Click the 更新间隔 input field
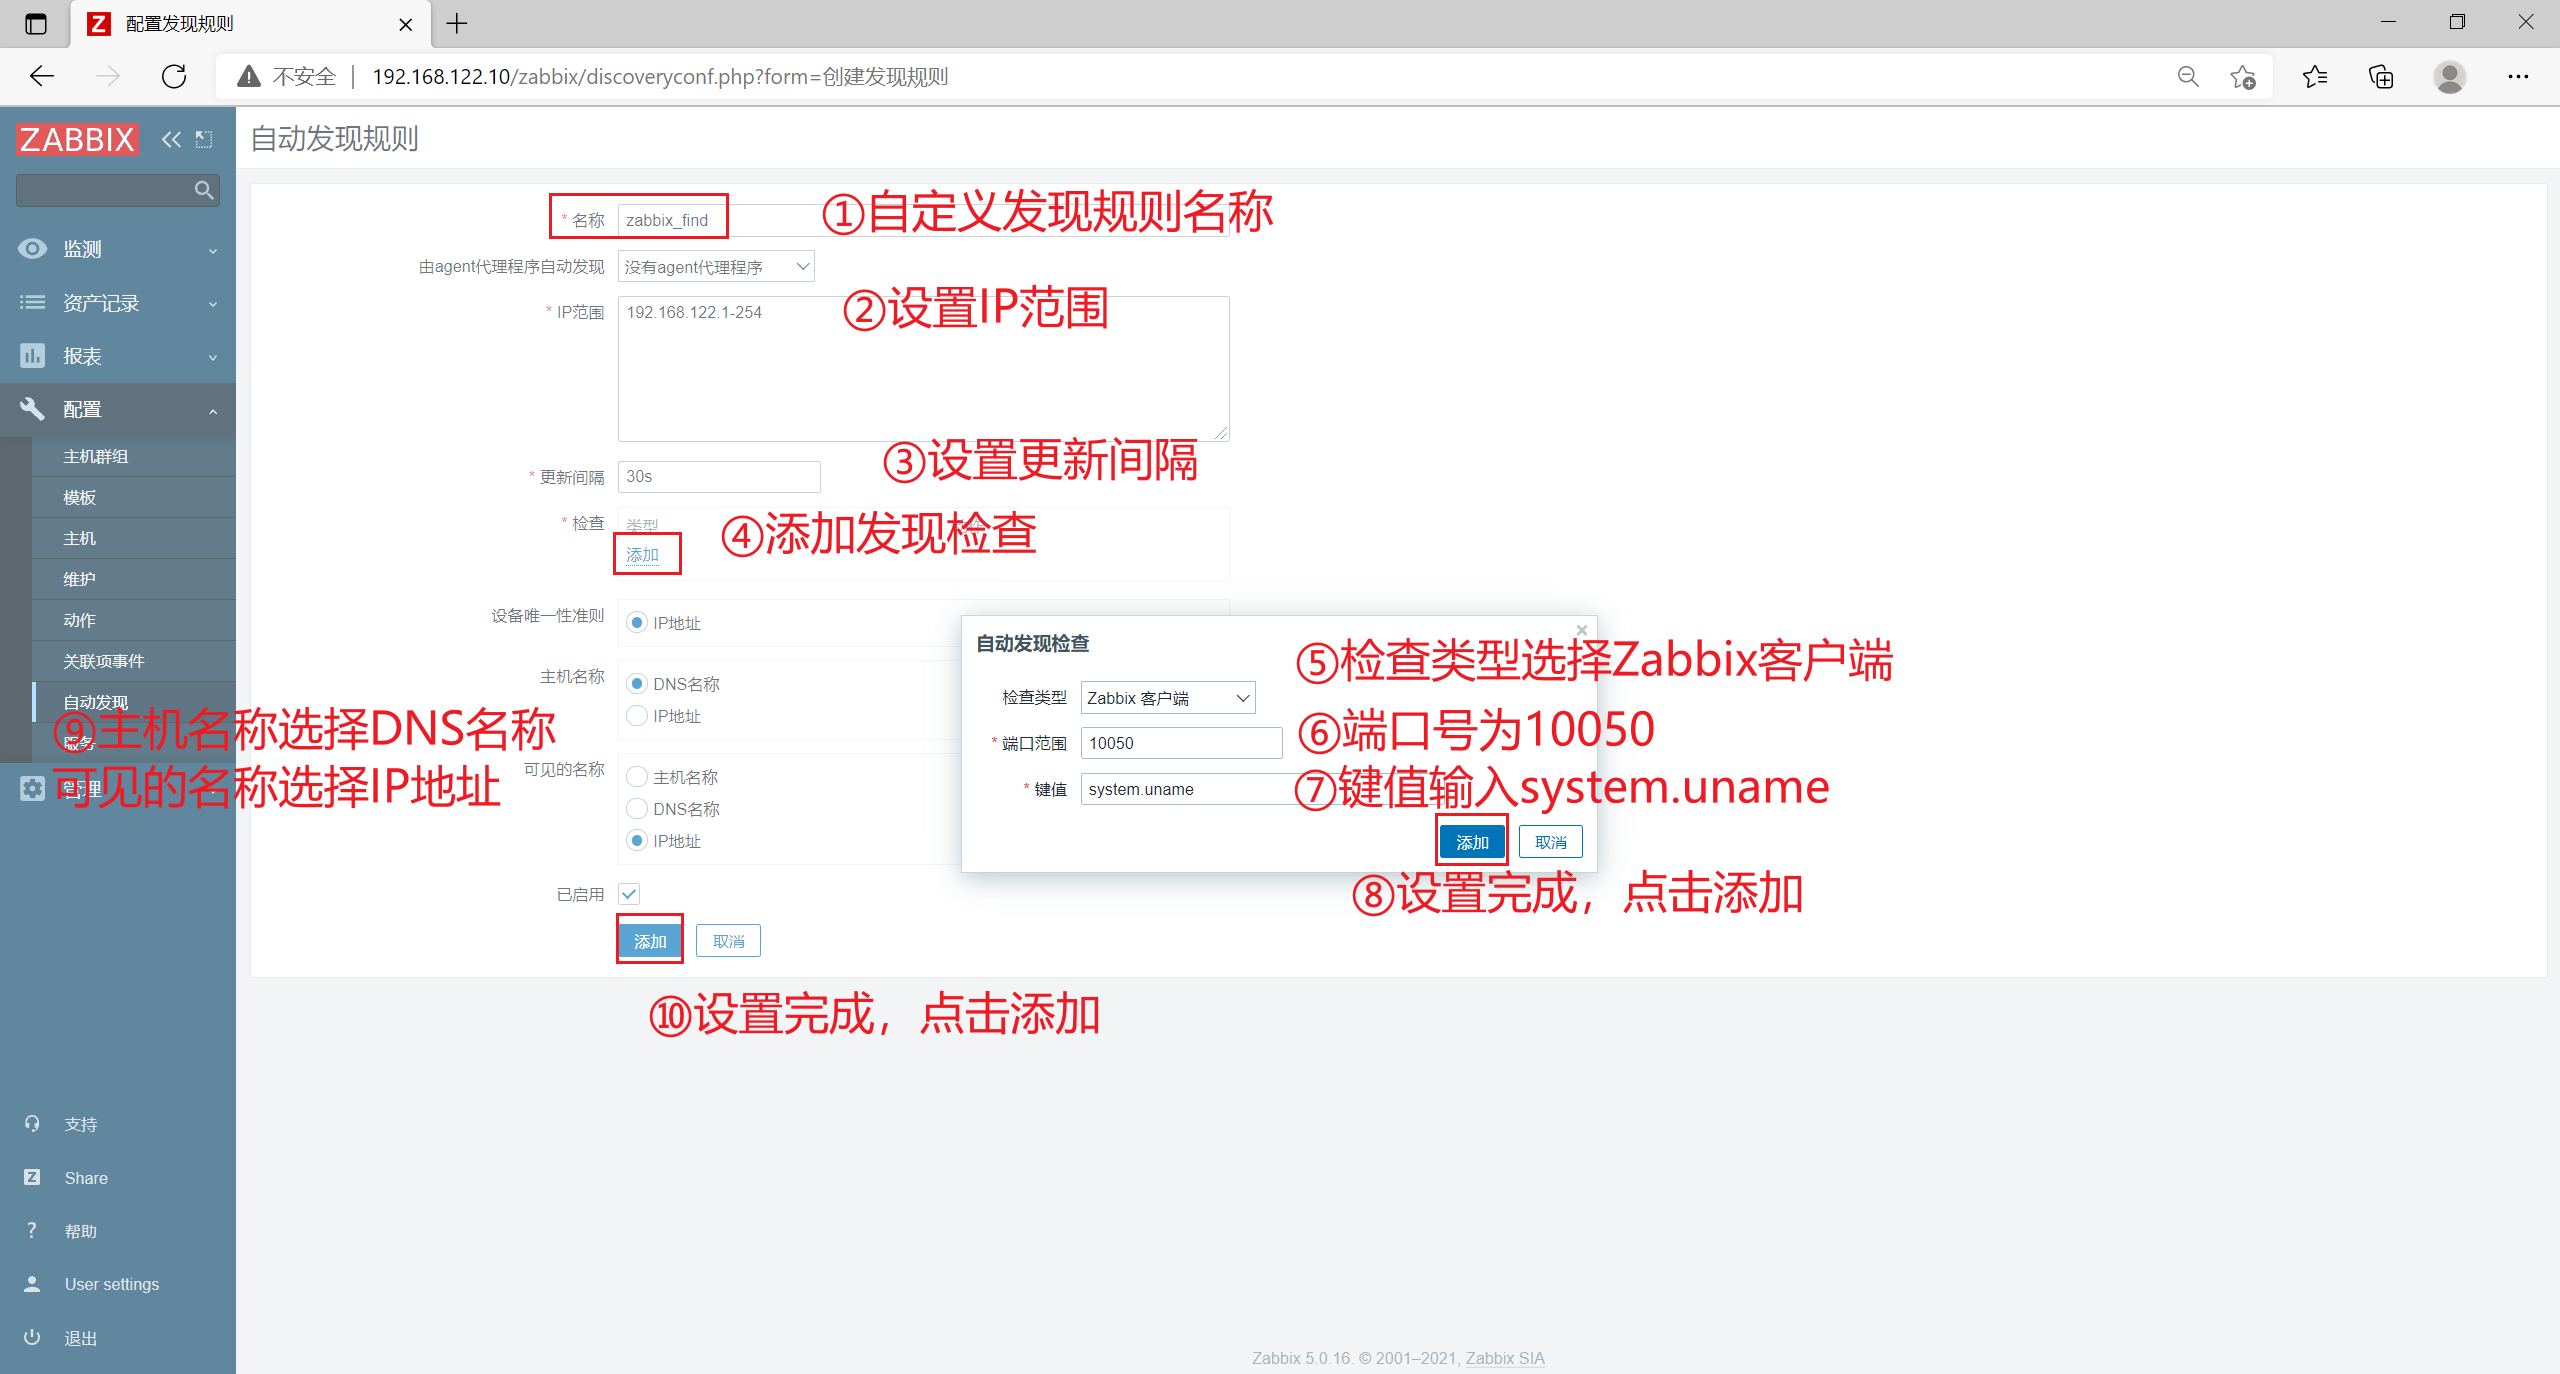This screenshot has height=1374, width=2560. (719, 477)
